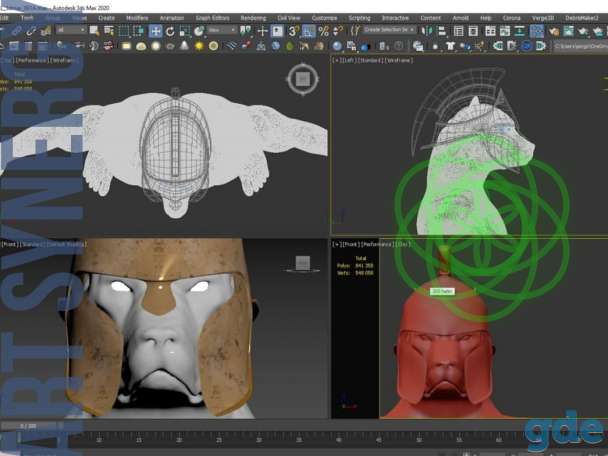This screenshot has height=456, width=608.
Task: Open the Select by Name dialog
Action: point(109,31)
